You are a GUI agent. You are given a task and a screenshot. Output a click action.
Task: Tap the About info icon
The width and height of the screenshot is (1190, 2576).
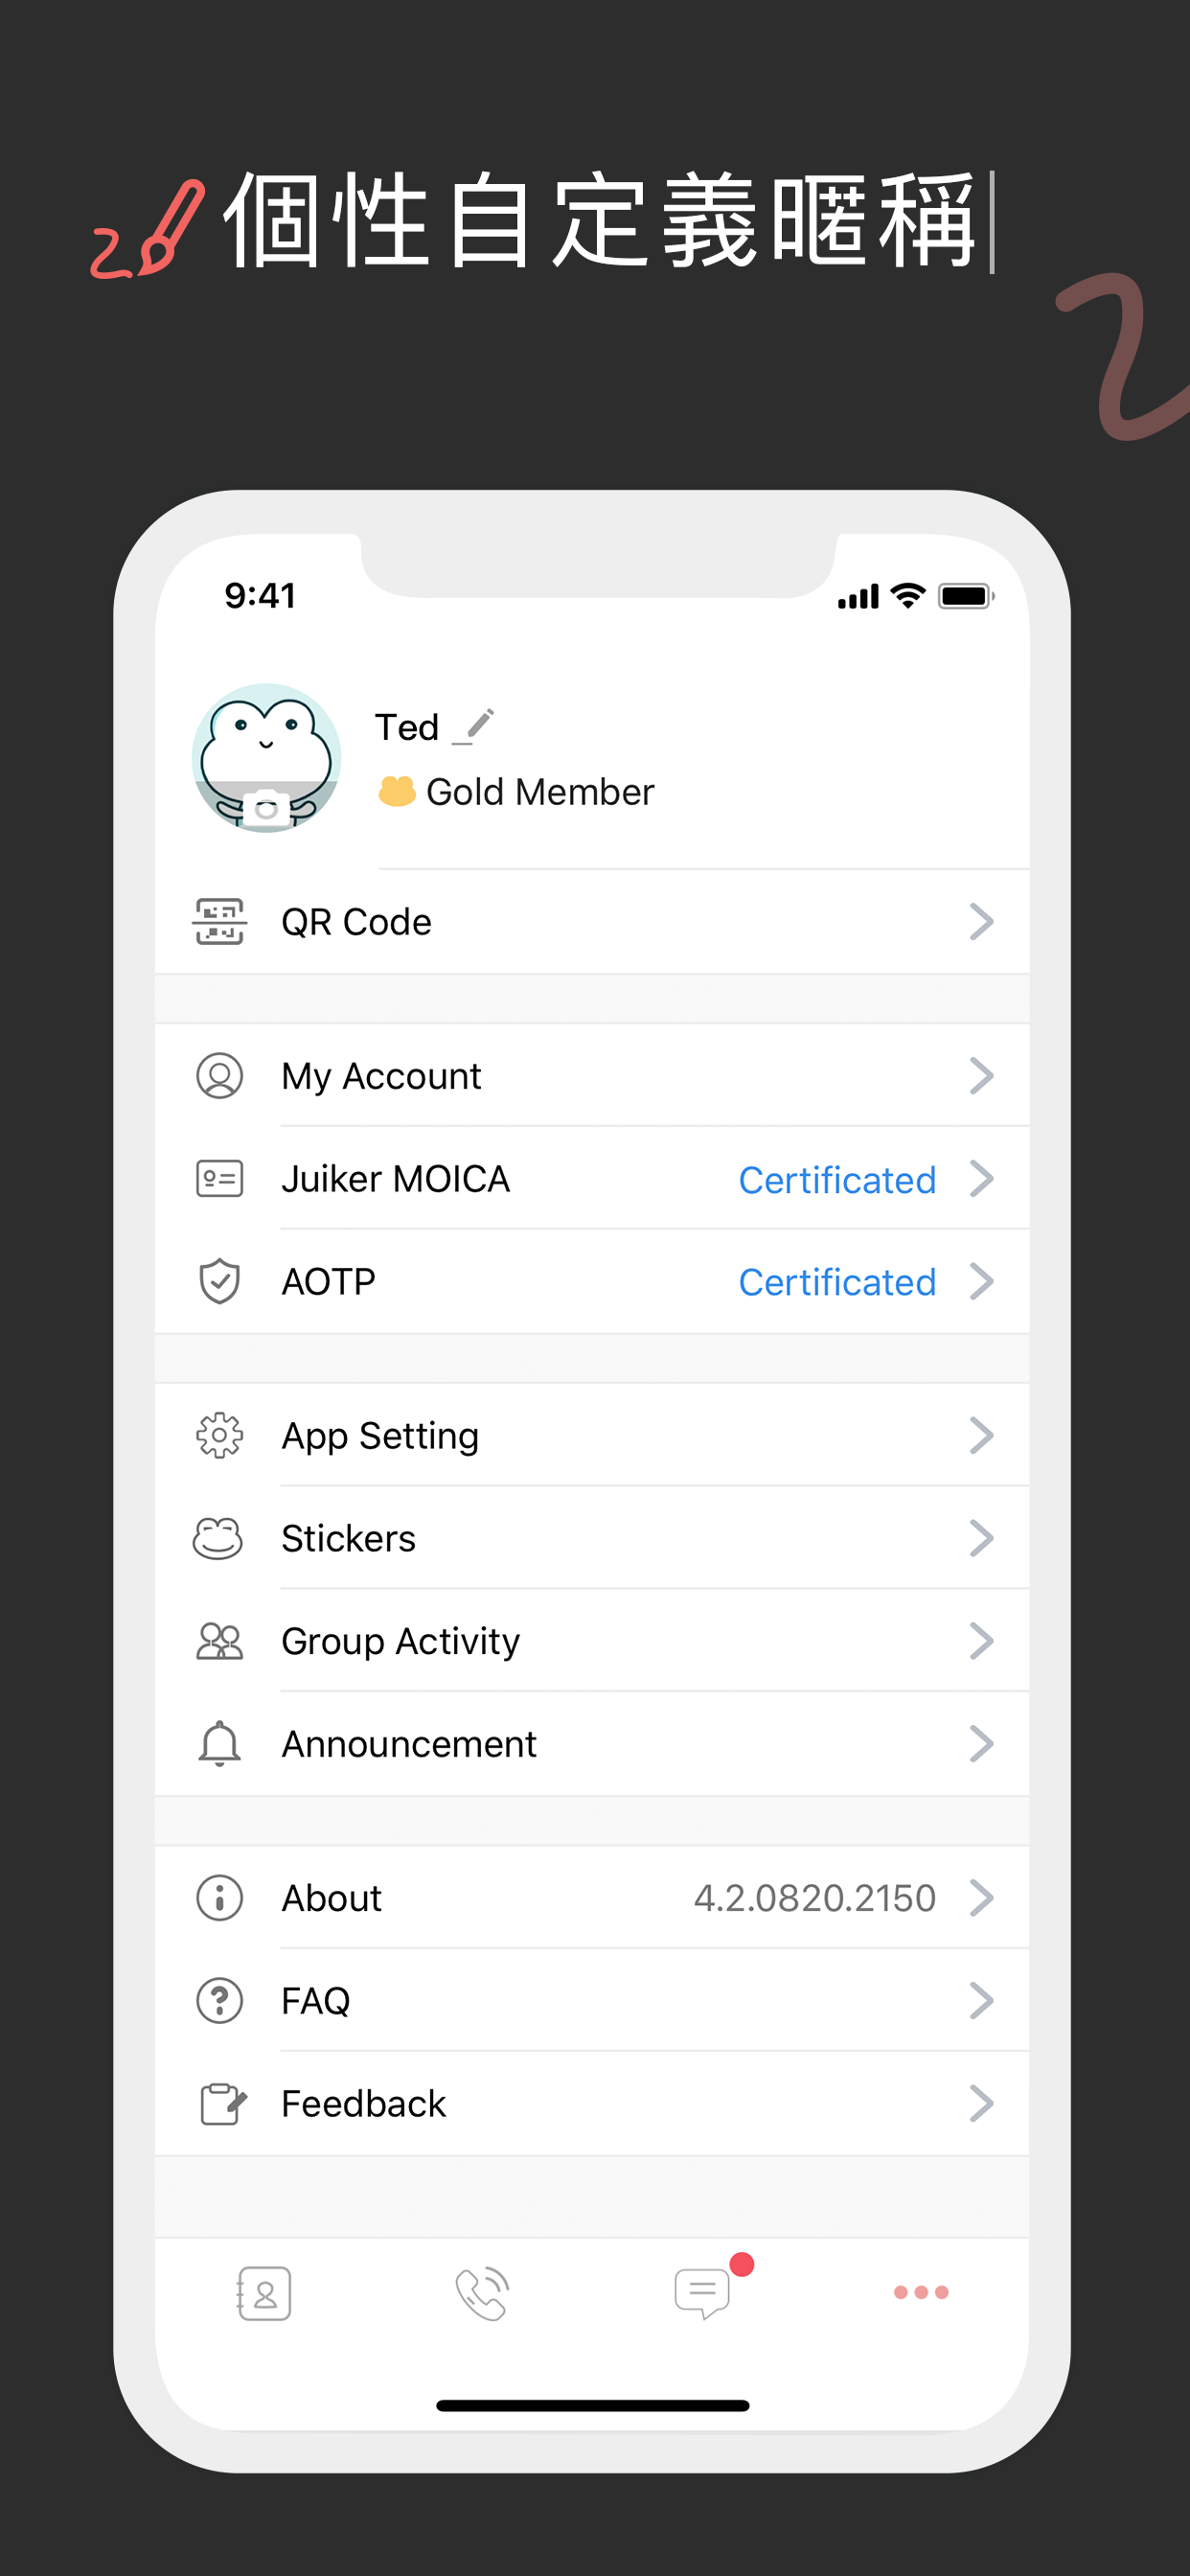219,1898
